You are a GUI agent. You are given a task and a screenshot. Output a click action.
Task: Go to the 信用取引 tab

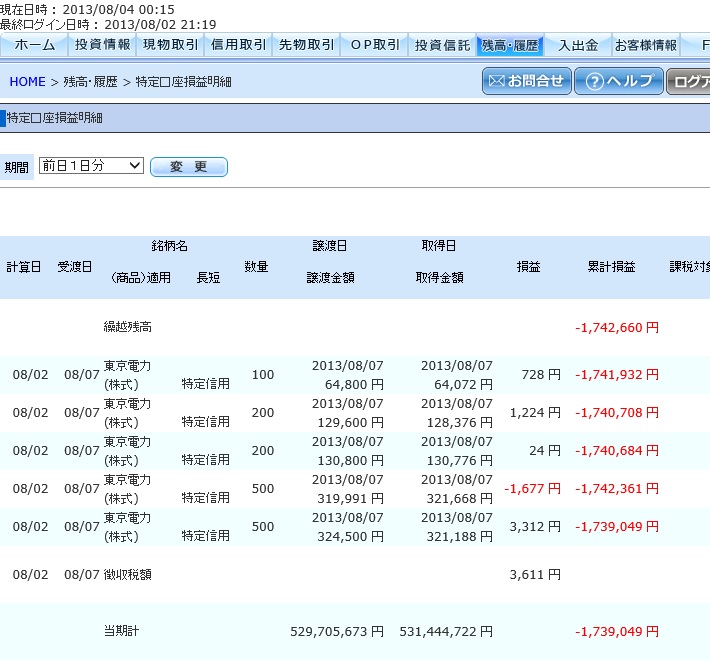(238, 45)
